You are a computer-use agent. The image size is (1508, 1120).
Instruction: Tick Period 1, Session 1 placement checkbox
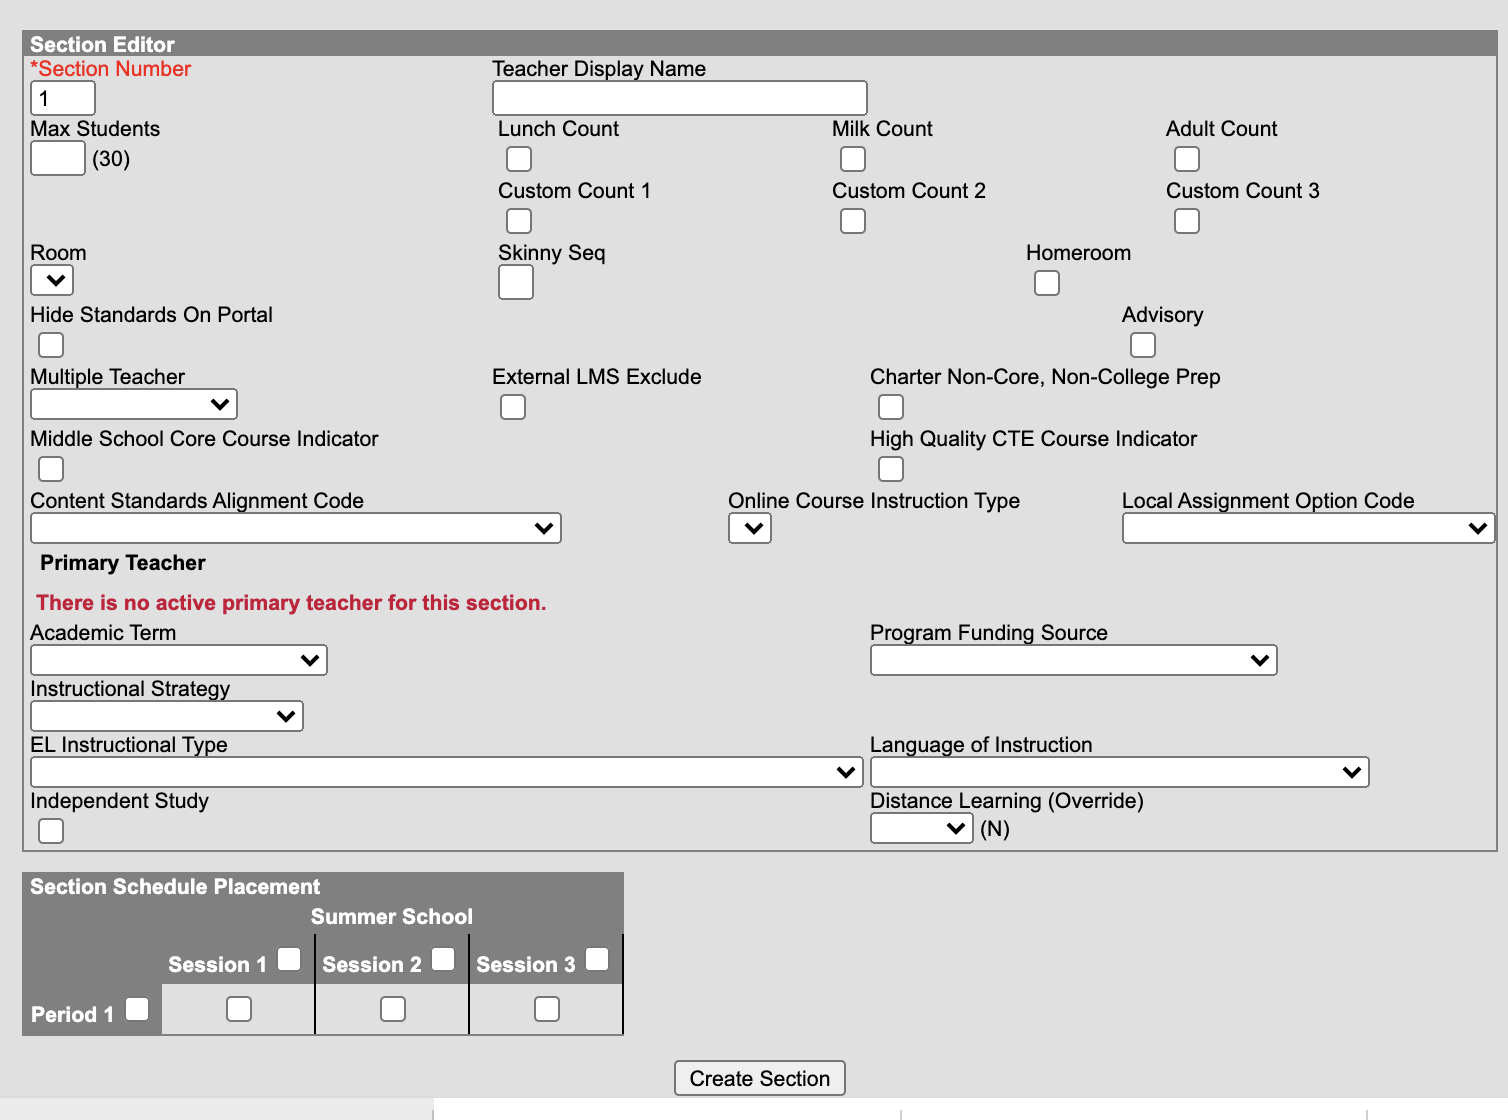(239, 1009)
